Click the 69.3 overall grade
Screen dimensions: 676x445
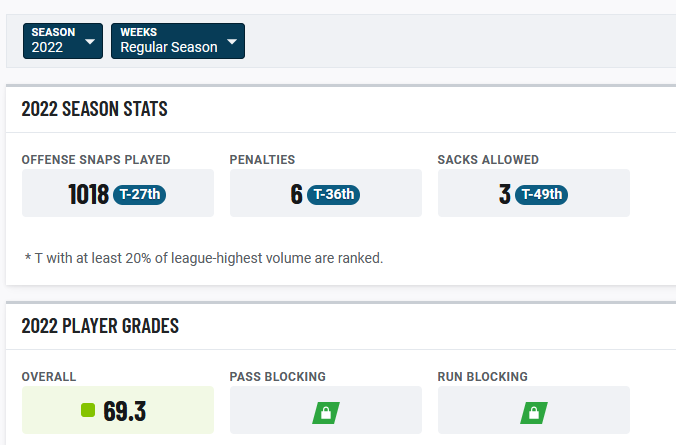[125, 410]
